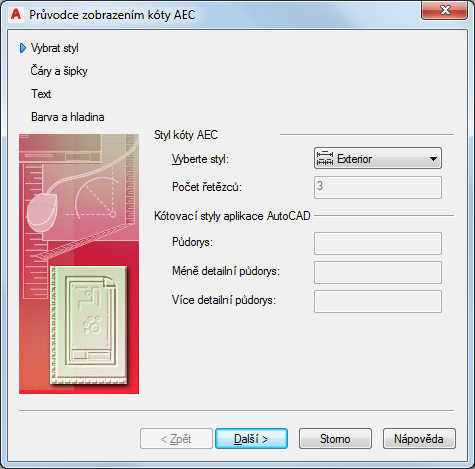This screenshot has width=475, height=469.
Task: Click the Počet řetězců field
Action: (378, 188)
